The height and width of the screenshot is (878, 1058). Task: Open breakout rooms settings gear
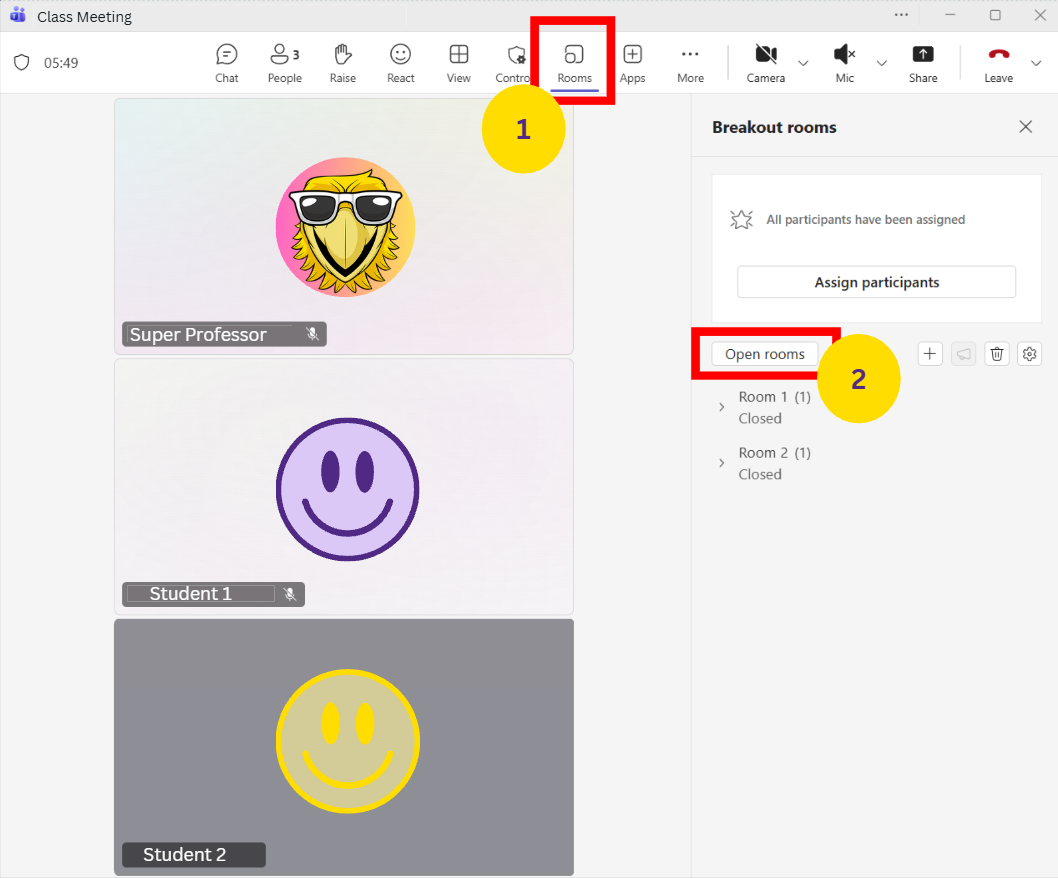1029,354
